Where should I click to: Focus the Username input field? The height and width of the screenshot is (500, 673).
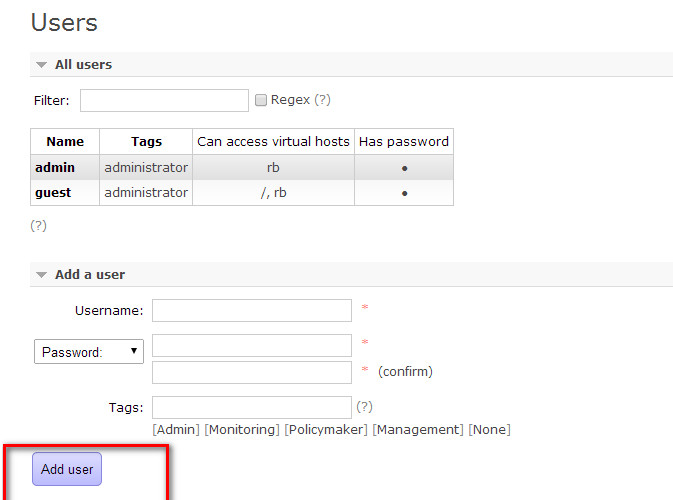pyautogui.click(x=252, y=310)
